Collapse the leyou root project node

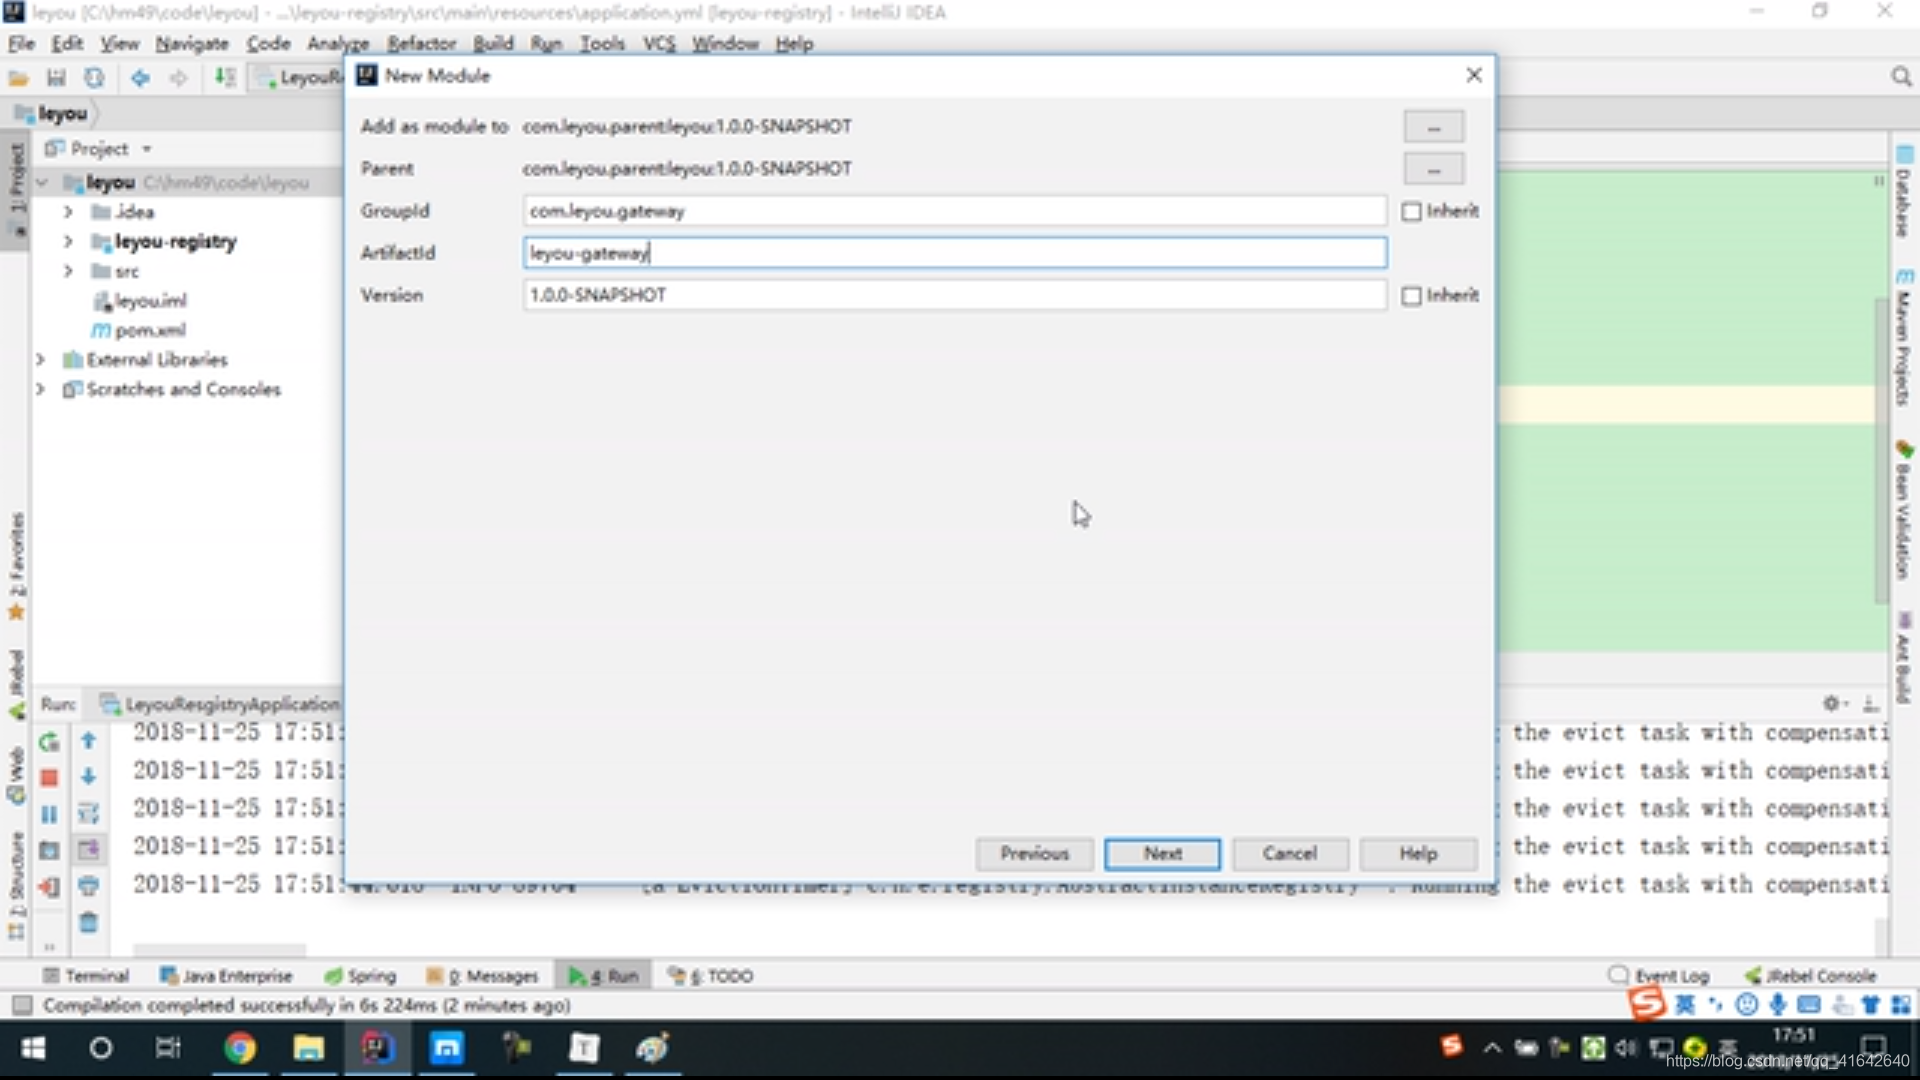[42, 183]
